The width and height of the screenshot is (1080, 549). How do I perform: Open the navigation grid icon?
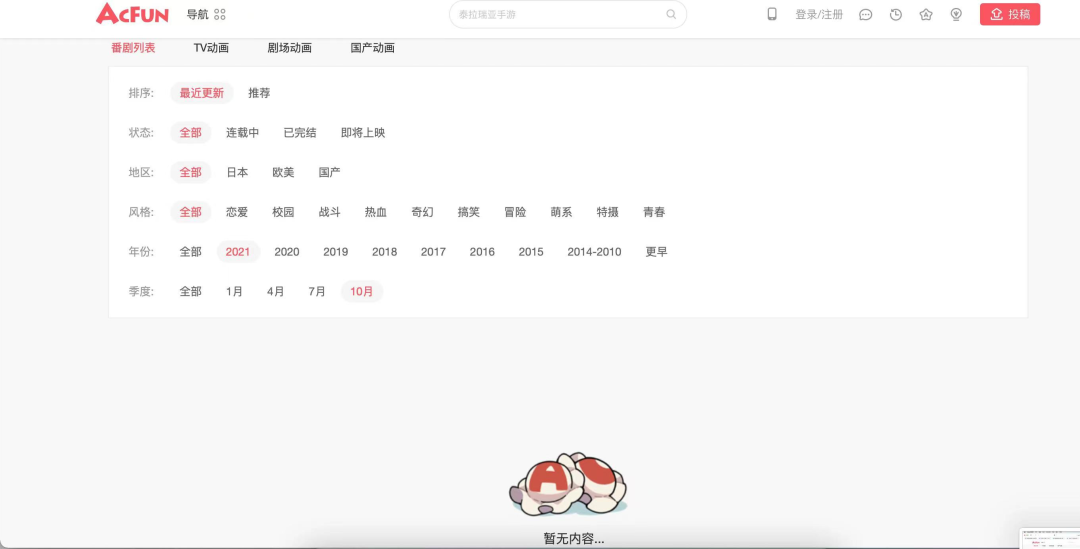click(220, 14)
